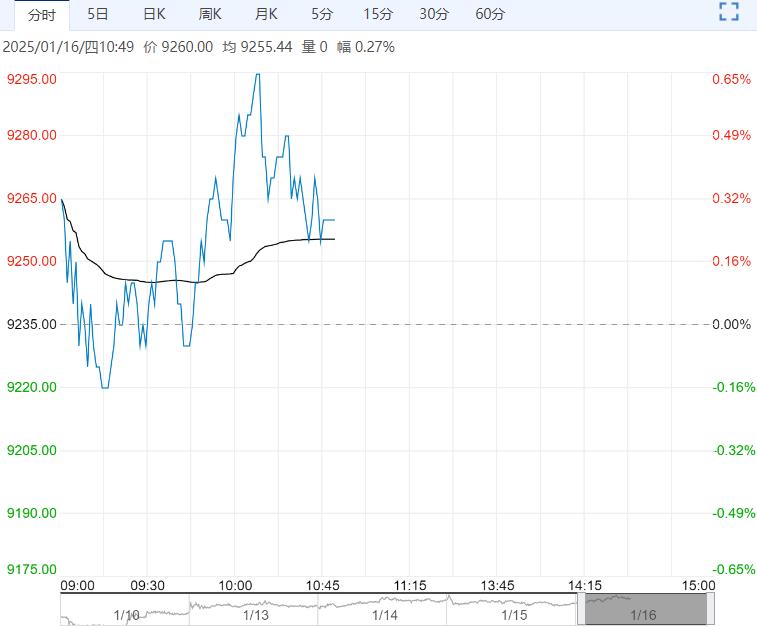Switch to the 分时 intraday tab

(x=42, y=14)
